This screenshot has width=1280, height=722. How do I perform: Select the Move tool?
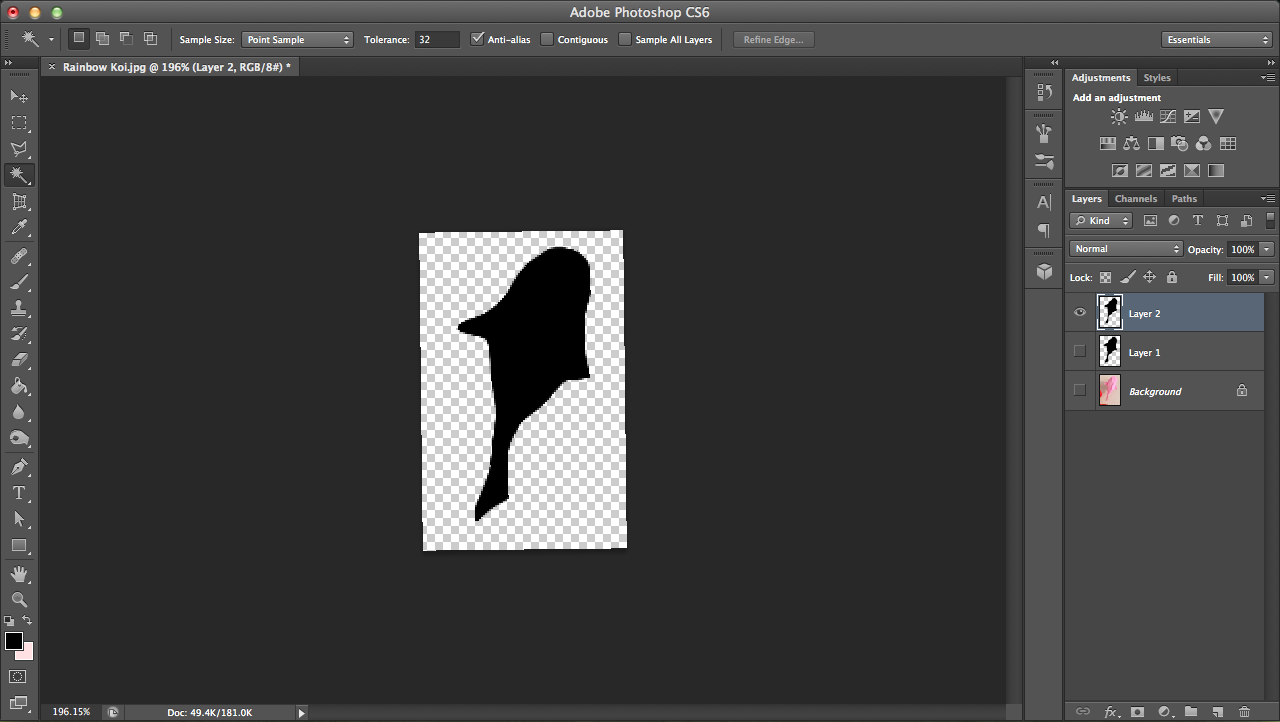20,96
